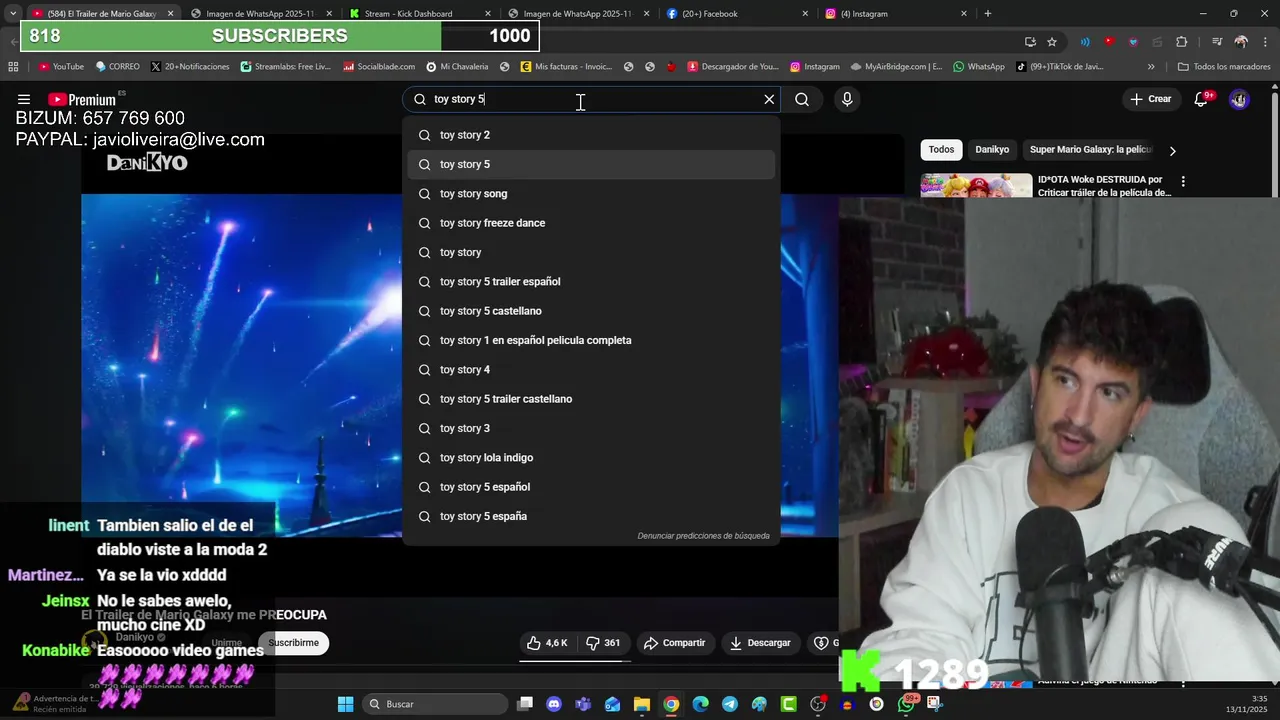
Task: Click the Descargar download button
Action: (x=760, y=643)
